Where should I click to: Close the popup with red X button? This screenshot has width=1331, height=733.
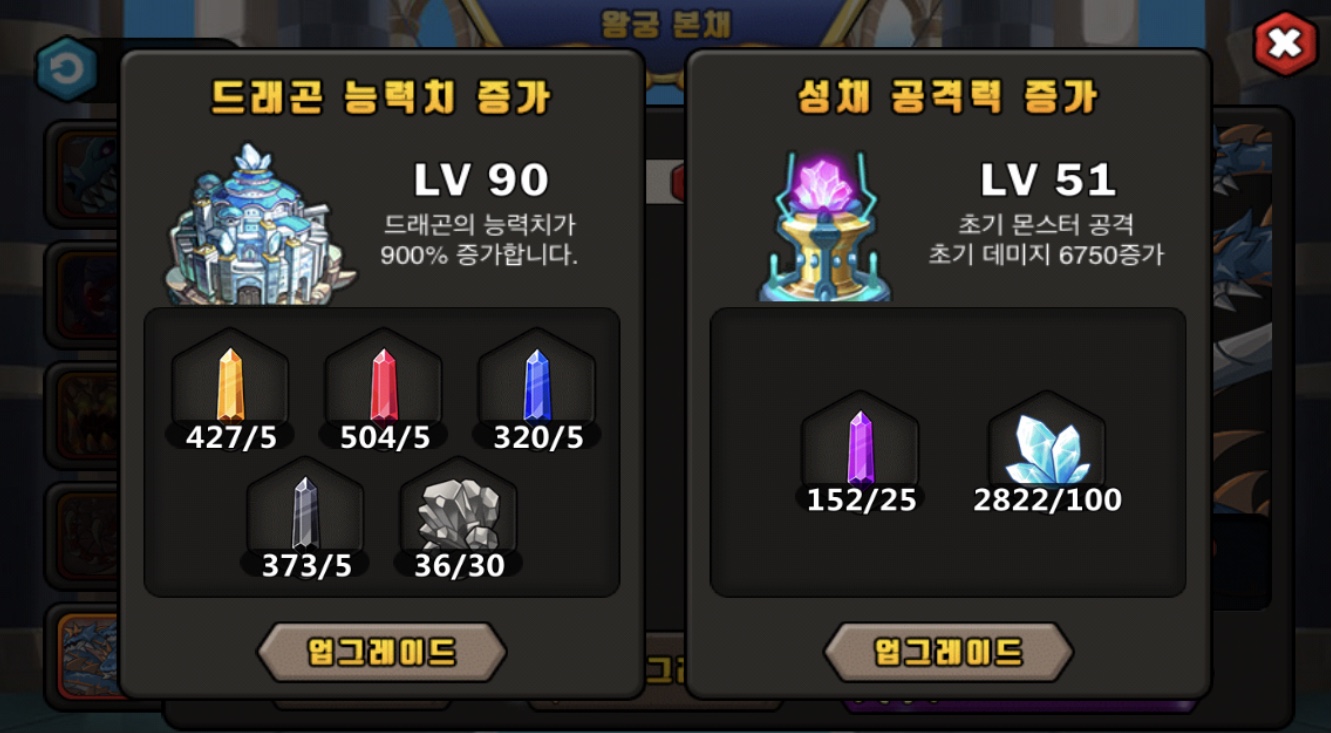point(1285,44)
